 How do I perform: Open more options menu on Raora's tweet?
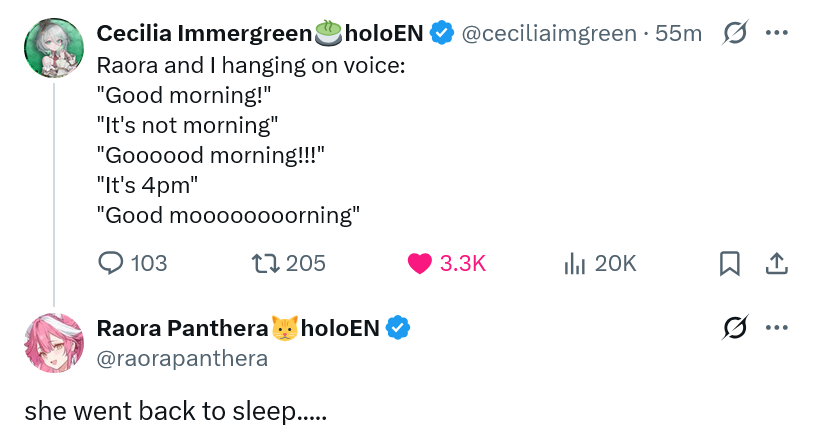776,328
